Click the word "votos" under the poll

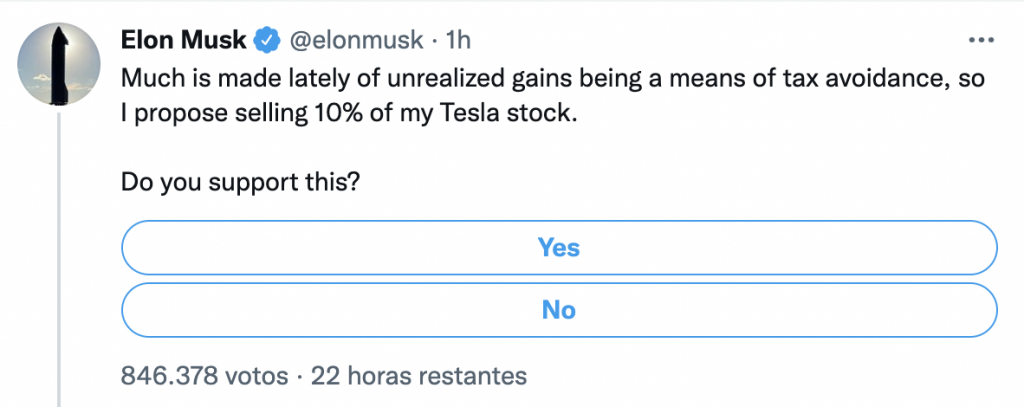tap(260, 376)
